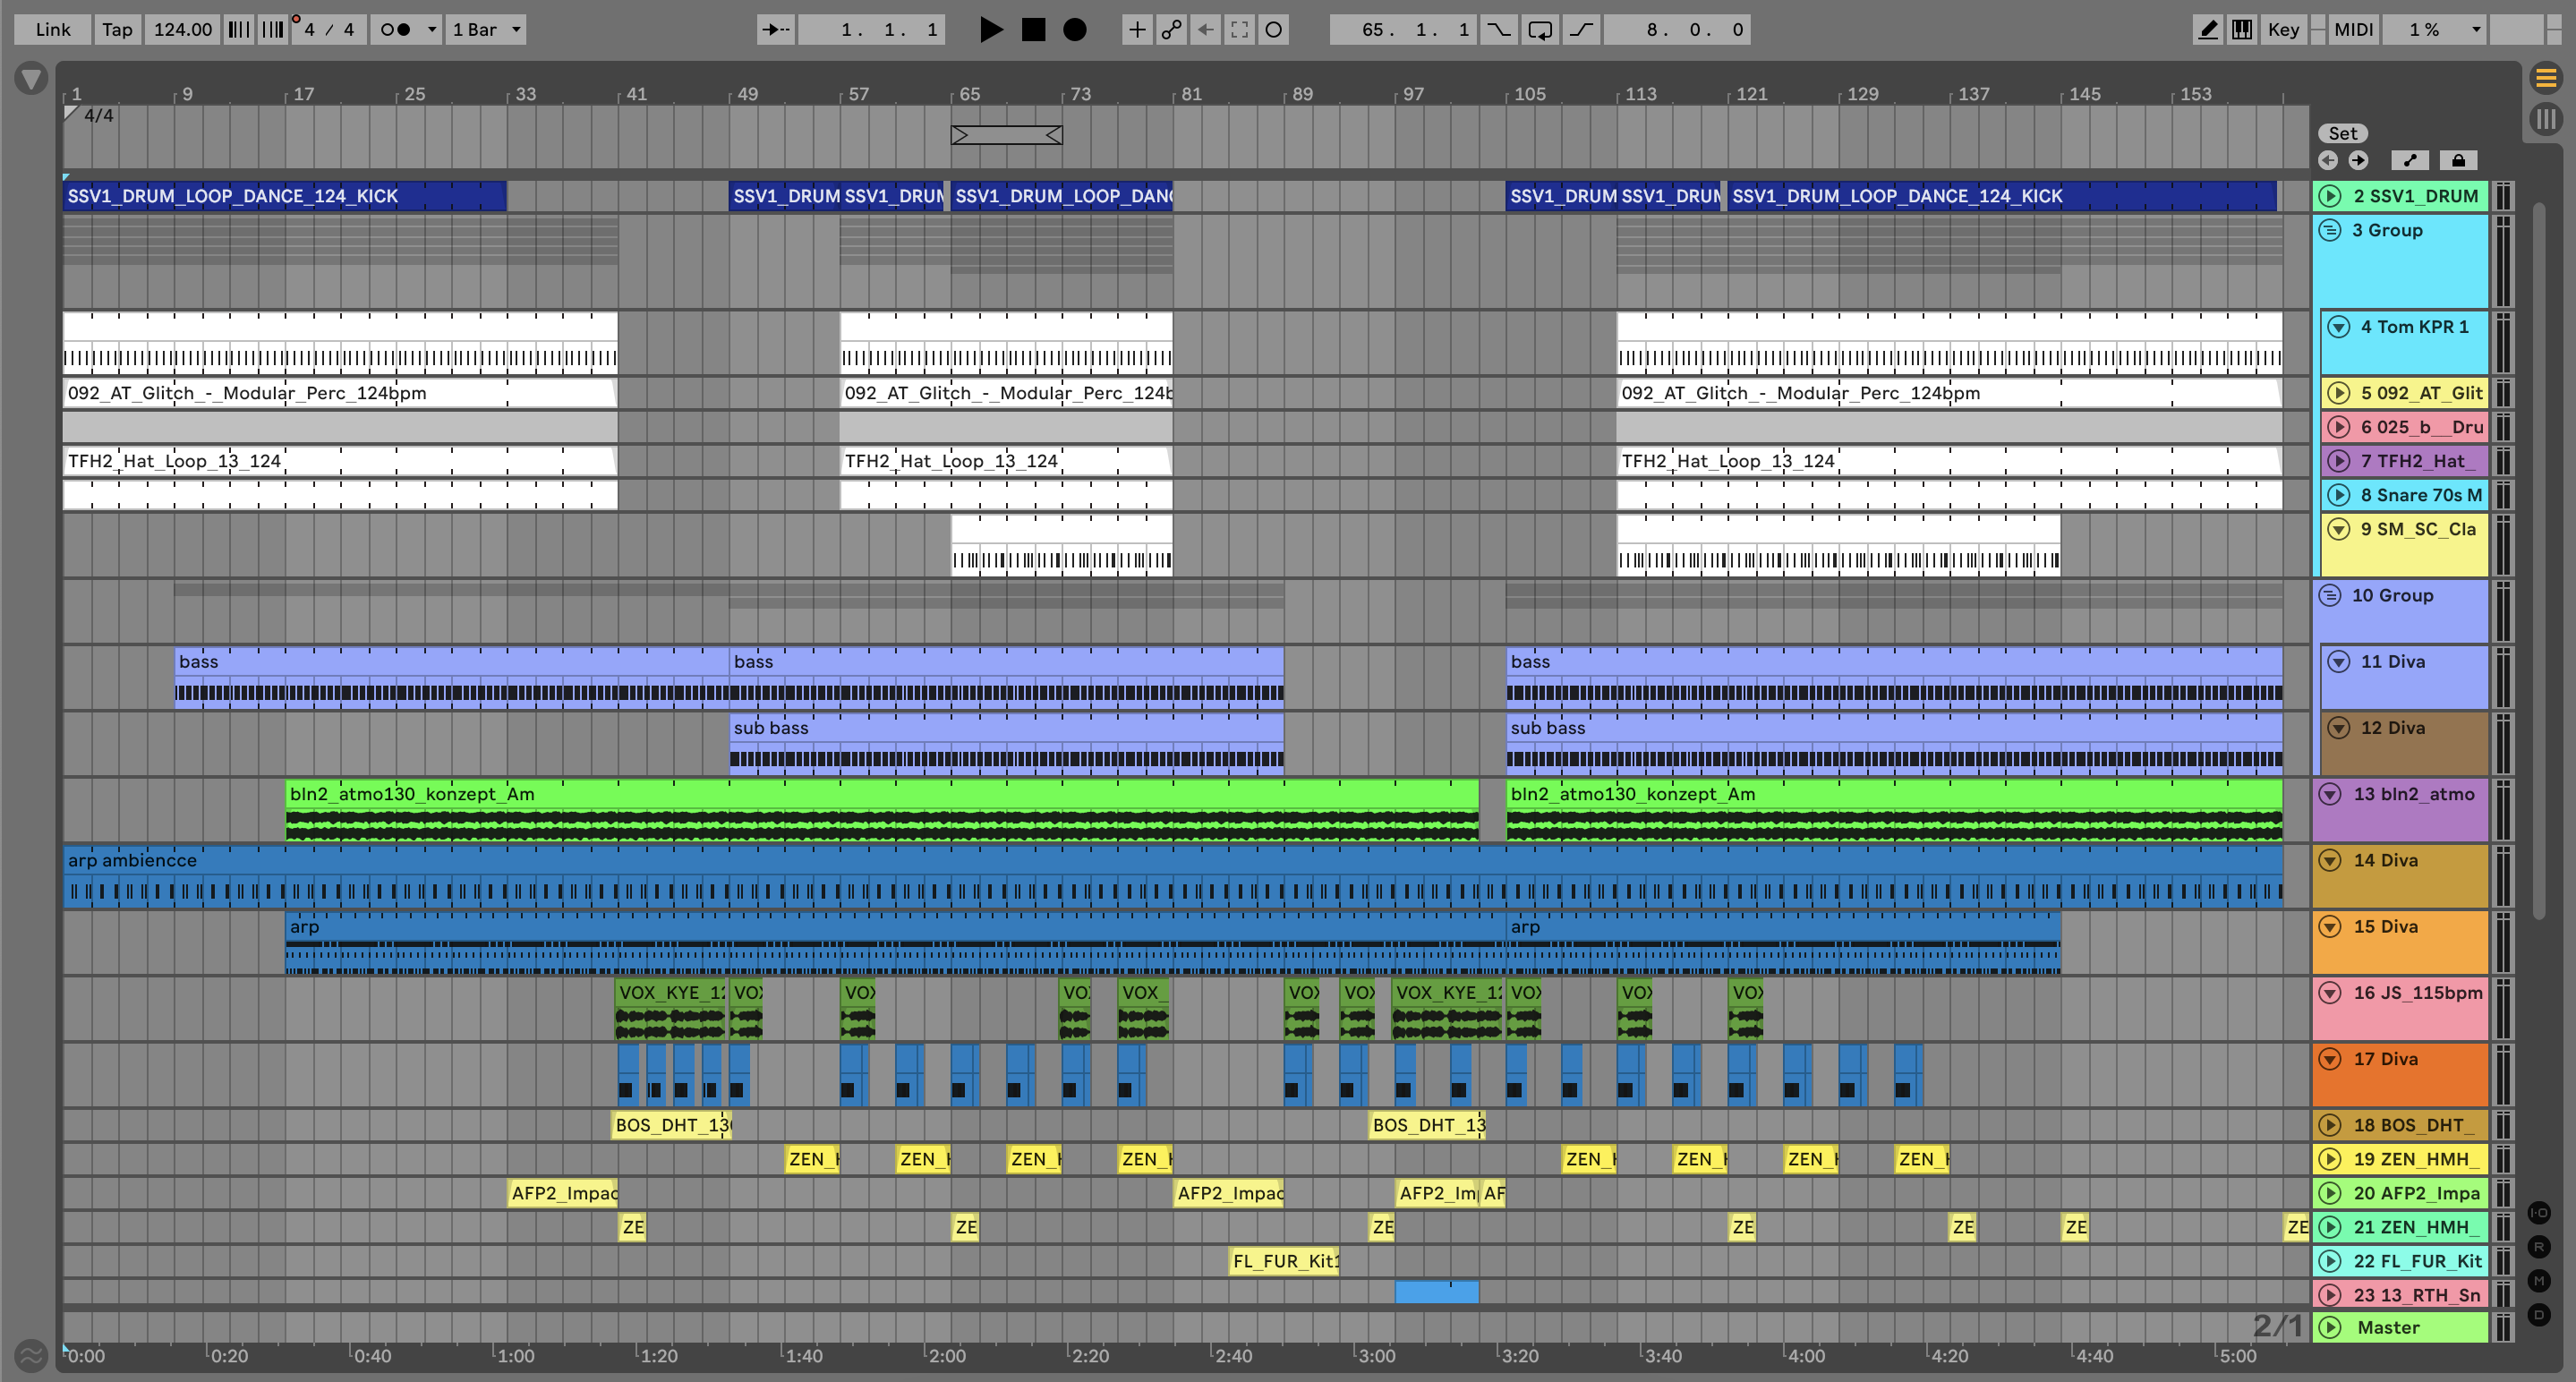Open the 1 Bar quantization dropdown

coord(486,29)
